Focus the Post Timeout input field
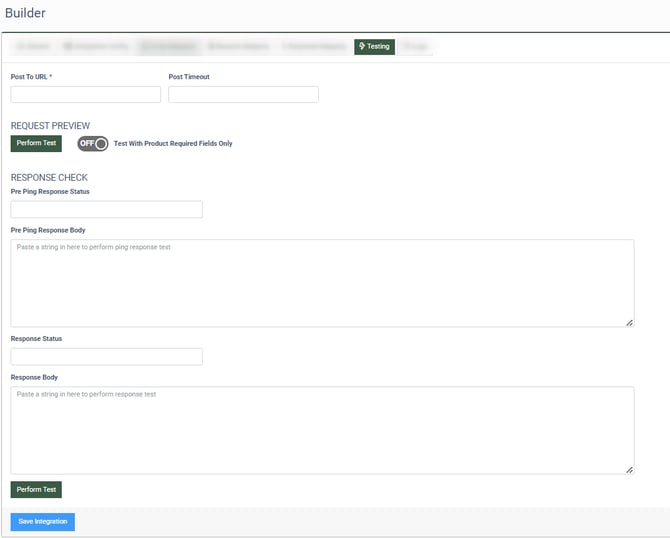This screenshot has width=670, height=538. pos(243,95)
